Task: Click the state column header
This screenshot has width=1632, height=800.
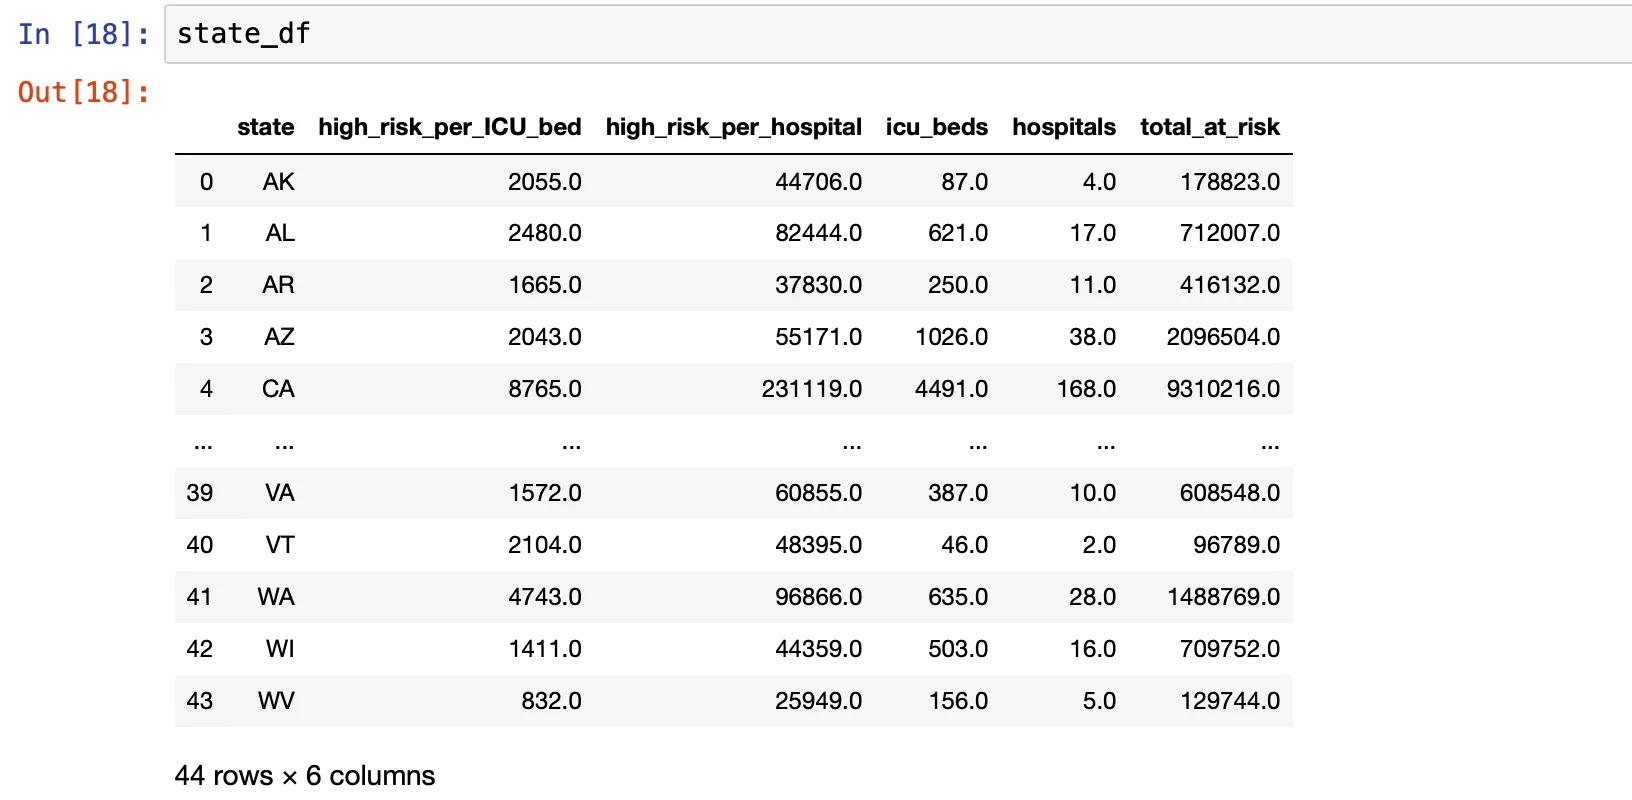Action: 265,127
